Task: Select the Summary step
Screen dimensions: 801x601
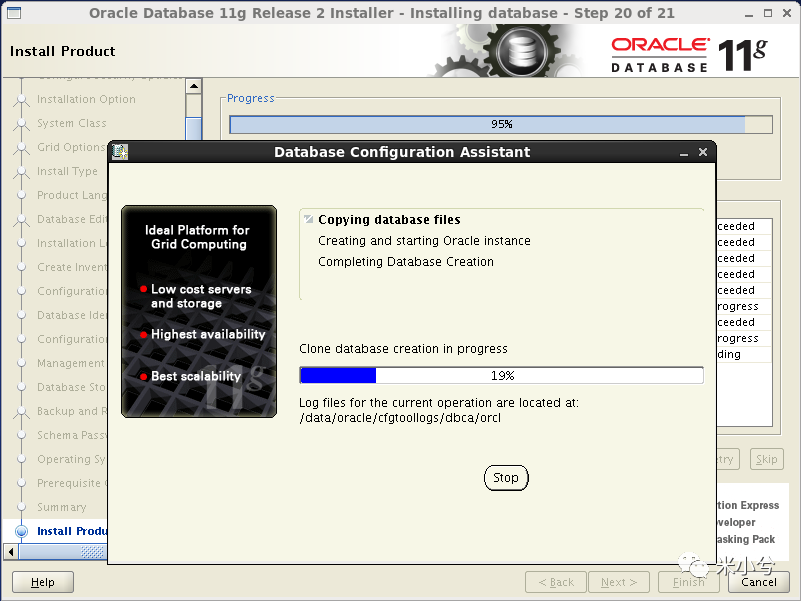Action: tap(62, 507)
